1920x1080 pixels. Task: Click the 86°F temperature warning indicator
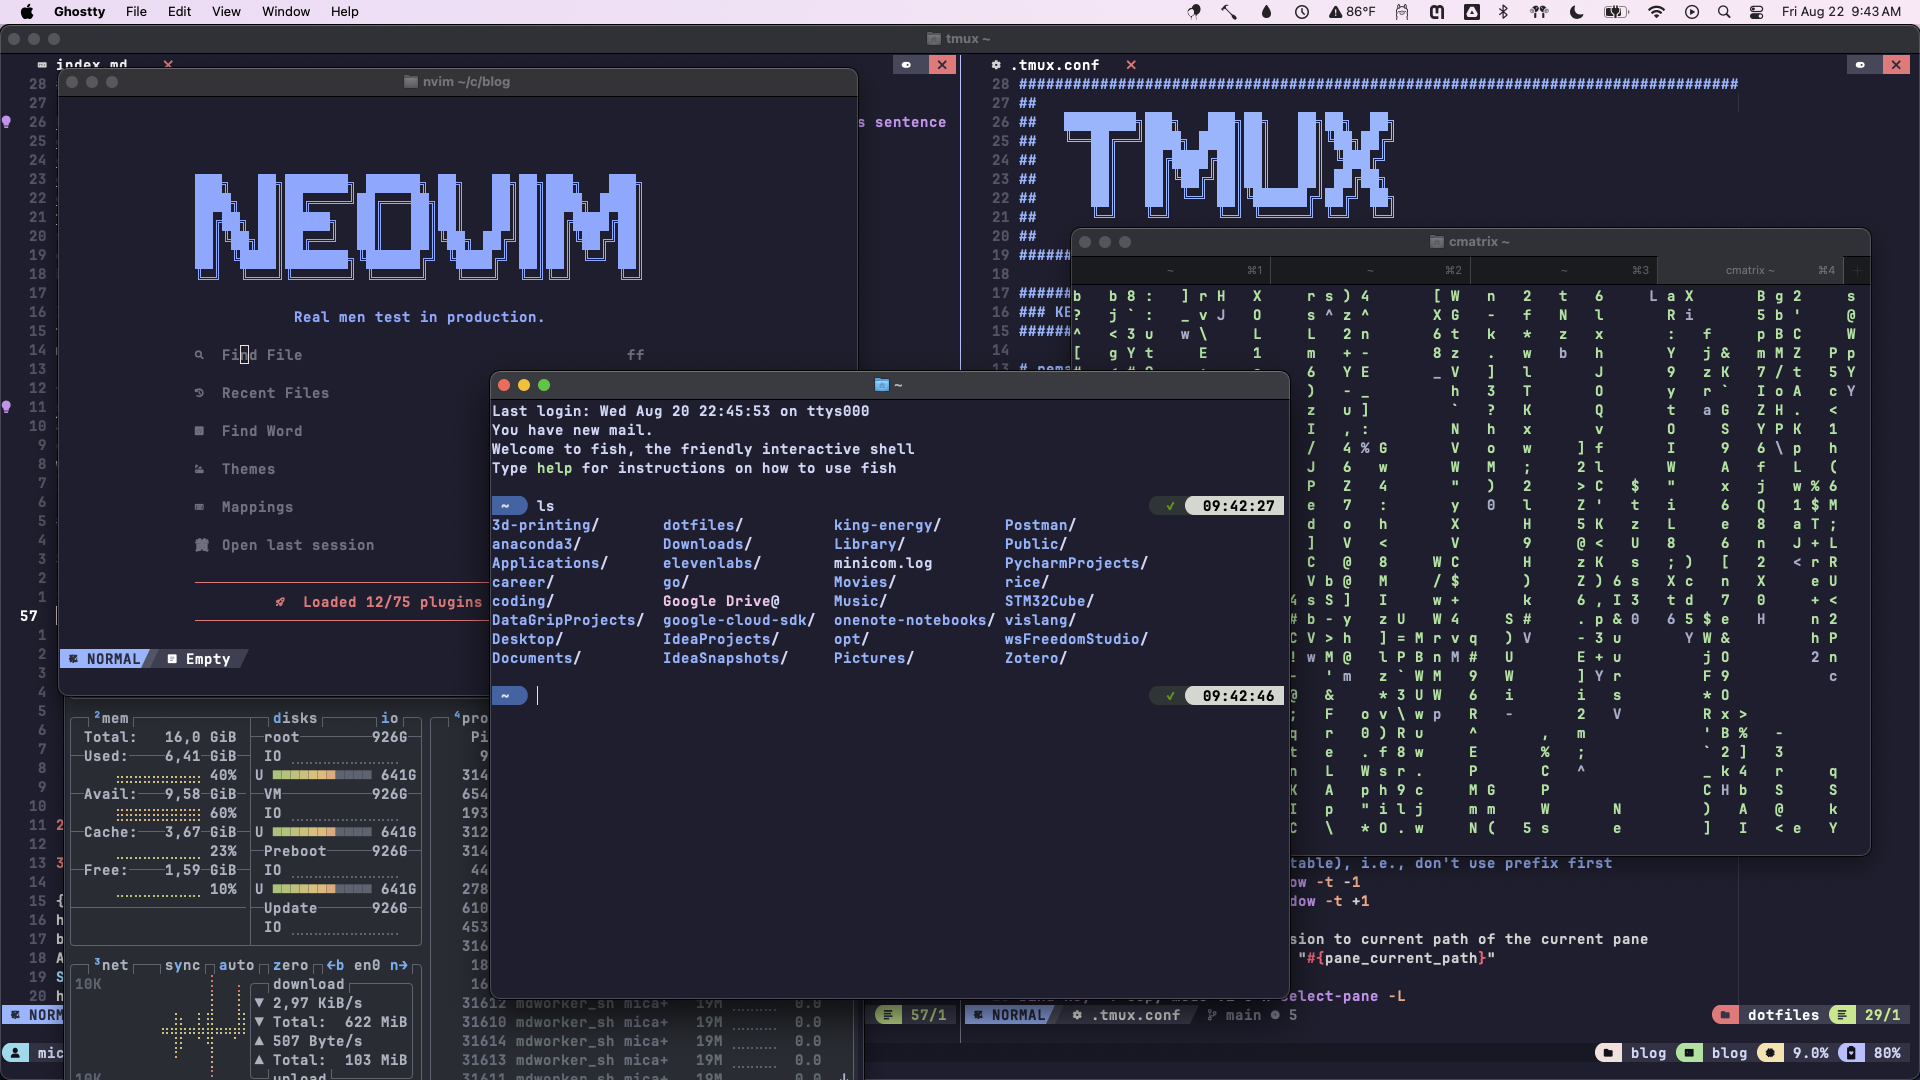click(1352, 11)
